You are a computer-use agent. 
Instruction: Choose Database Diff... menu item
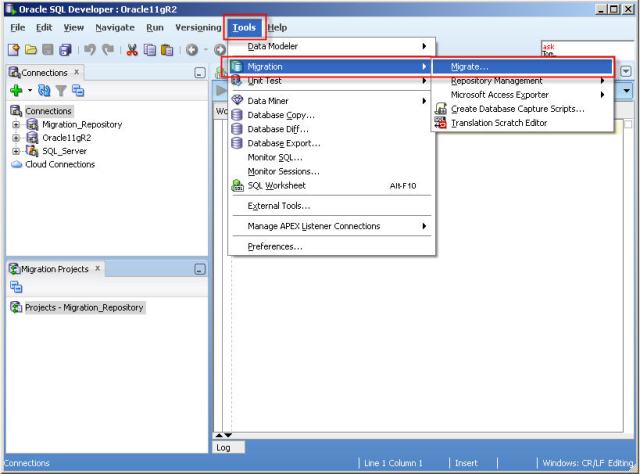331,129
